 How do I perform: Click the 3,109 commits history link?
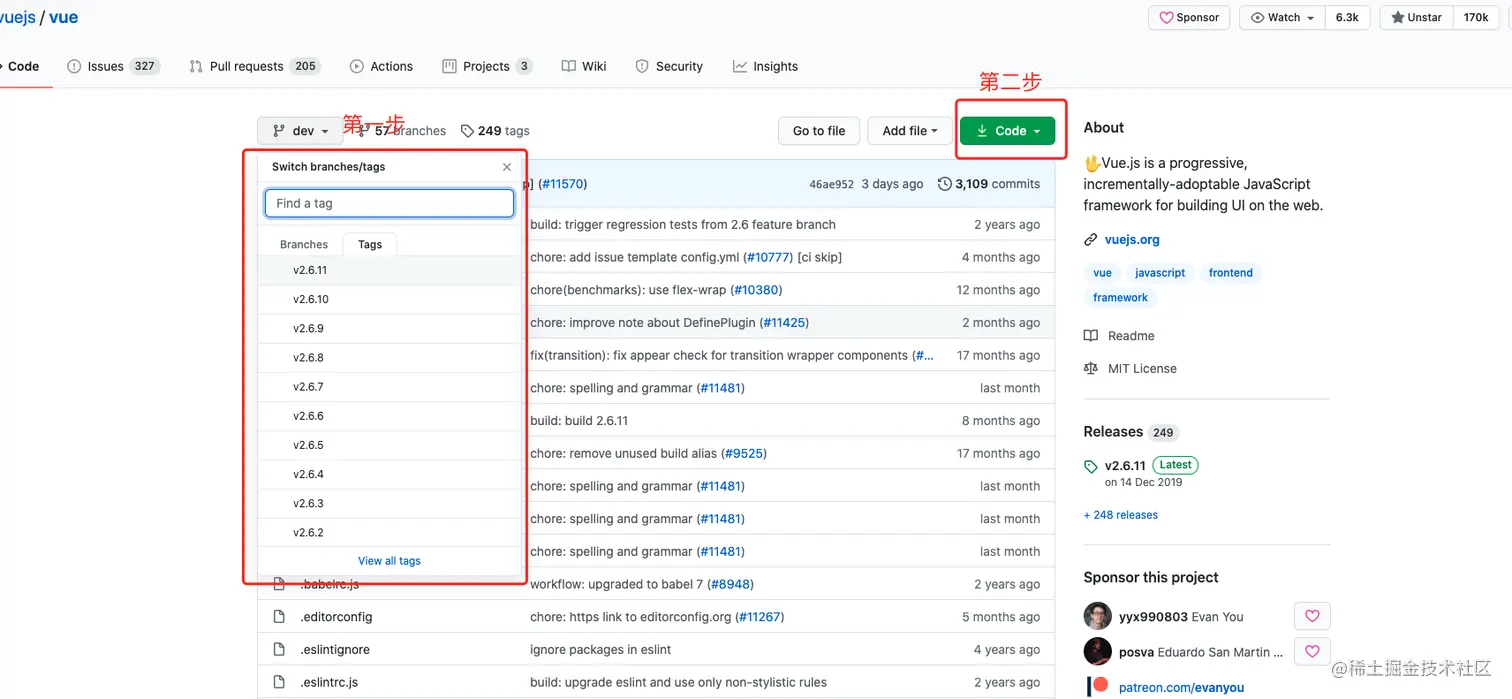[x=989, y=184]
